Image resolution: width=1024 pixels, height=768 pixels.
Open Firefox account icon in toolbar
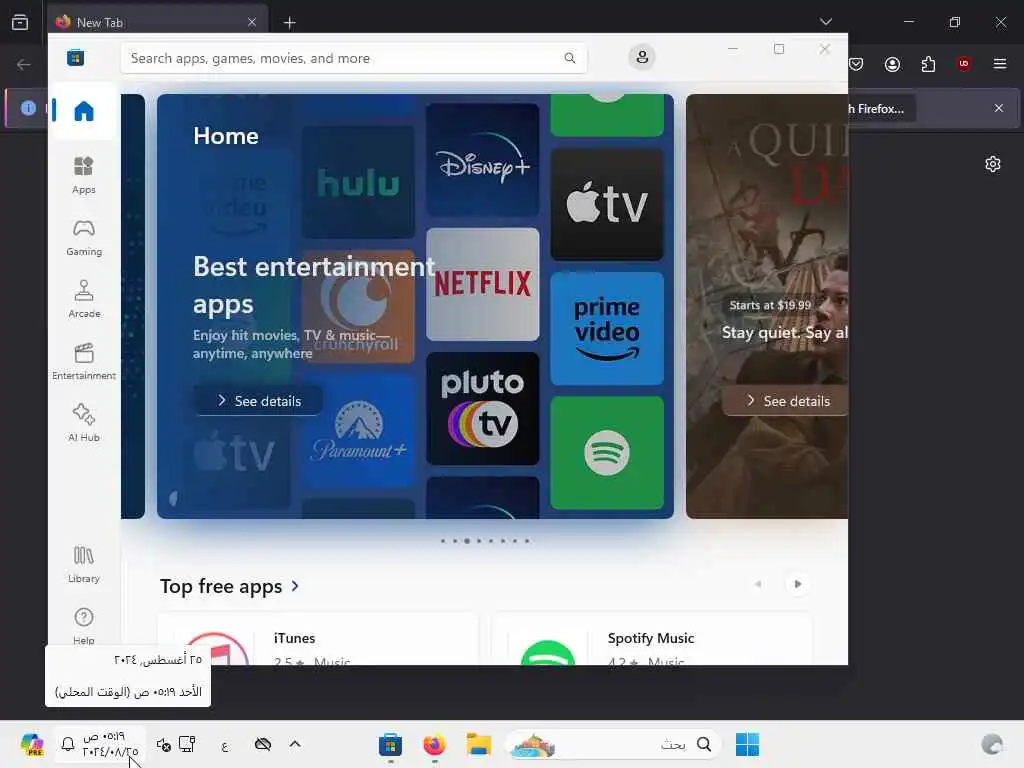point(892,64)
